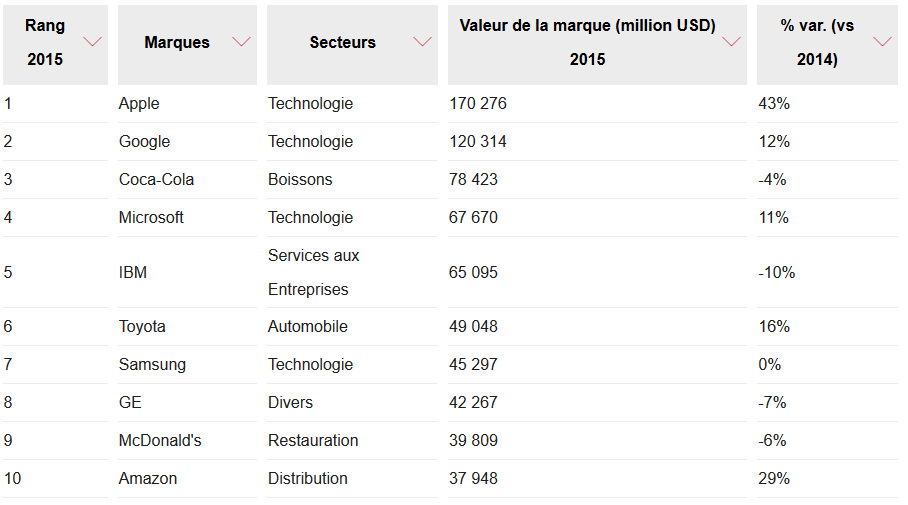The image size is (908, 505).
Task: Expand the Marques column filter arrow
Action: pyautogui.click(x=241, y=42)
